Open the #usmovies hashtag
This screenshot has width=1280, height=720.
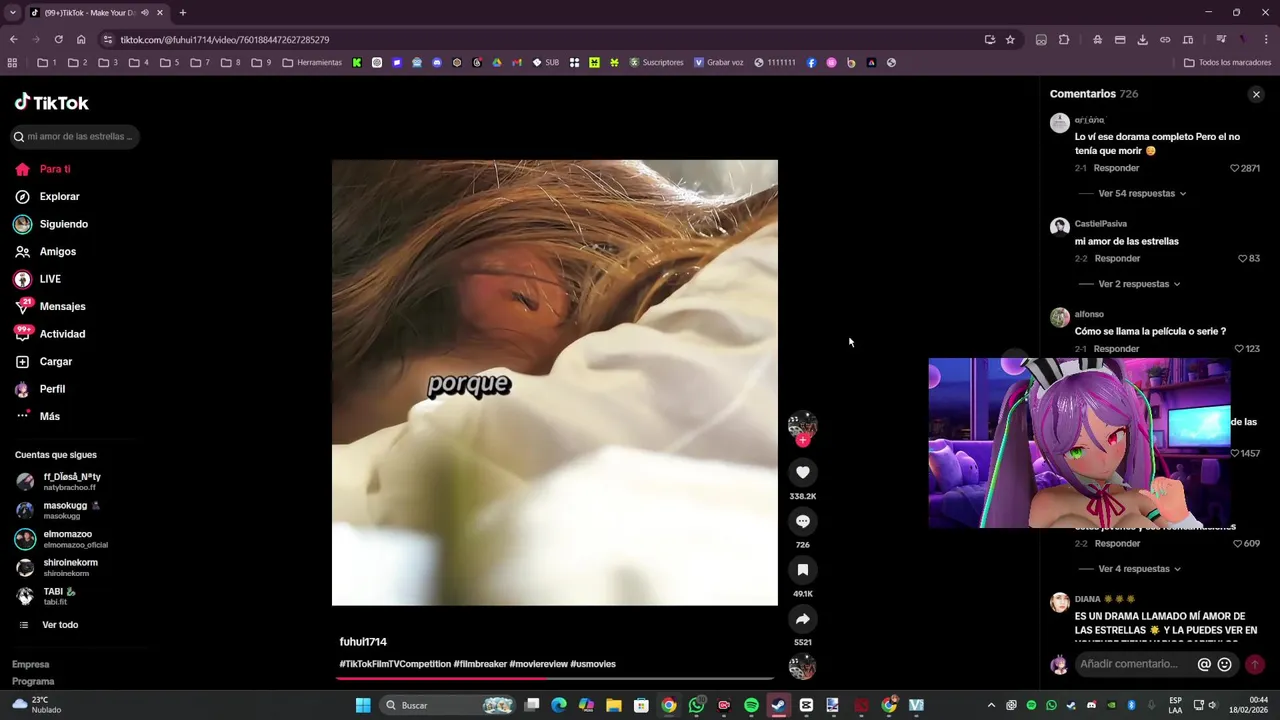pos(593,664)
